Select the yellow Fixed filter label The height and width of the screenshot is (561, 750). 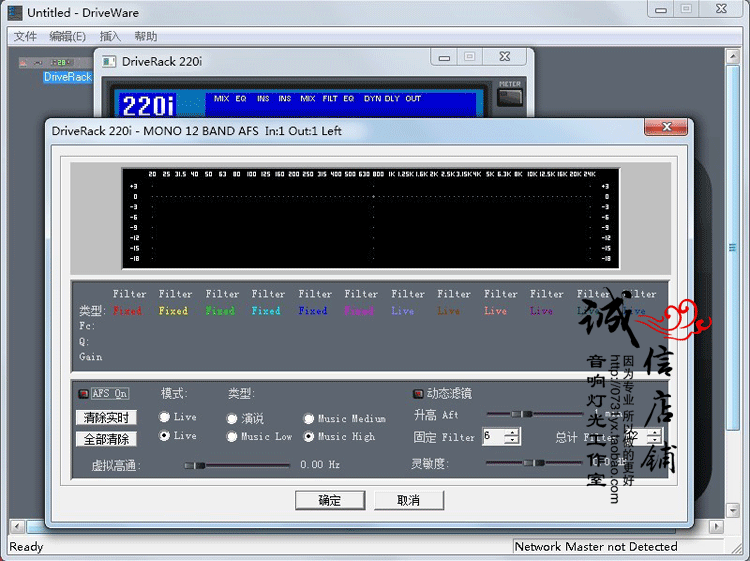click(173, 311)
